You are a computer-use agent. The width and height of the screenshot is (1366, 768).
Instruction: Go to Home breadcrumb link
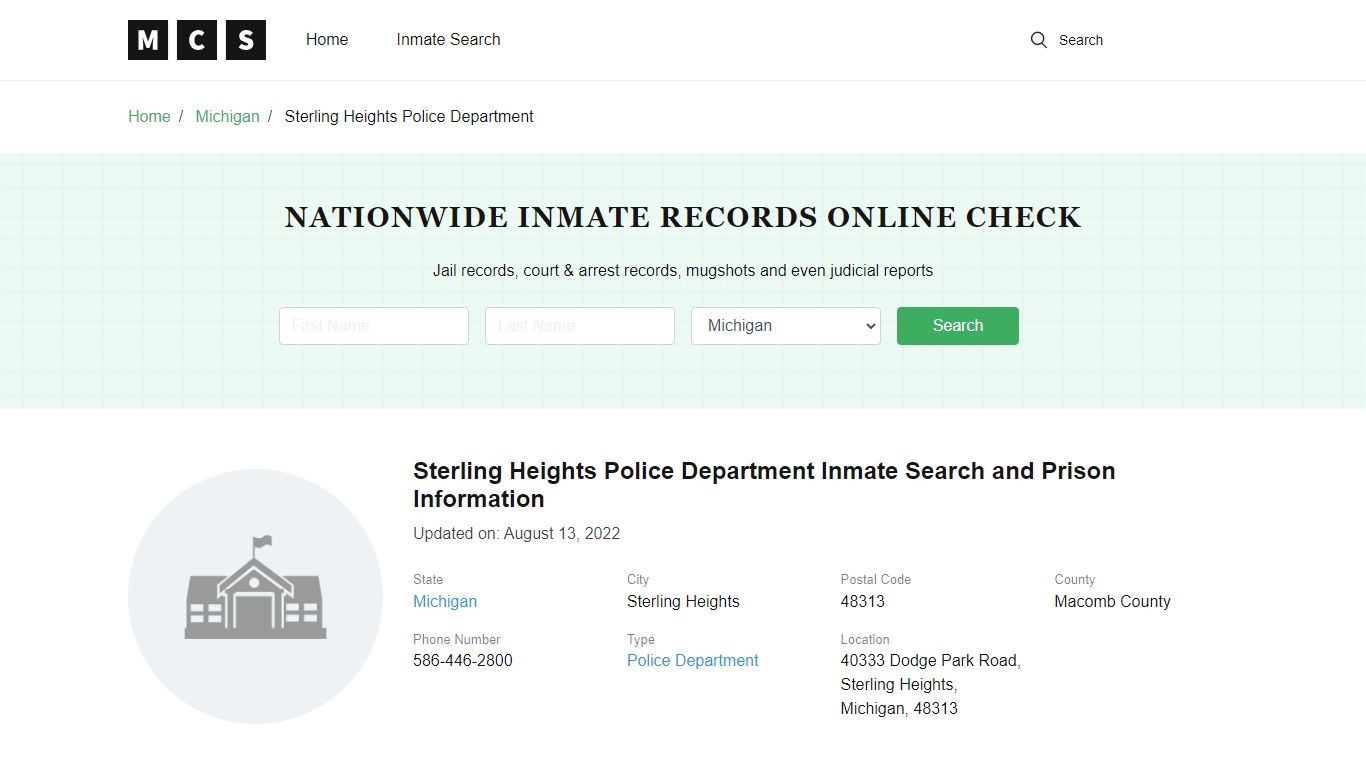pos(149,116)
